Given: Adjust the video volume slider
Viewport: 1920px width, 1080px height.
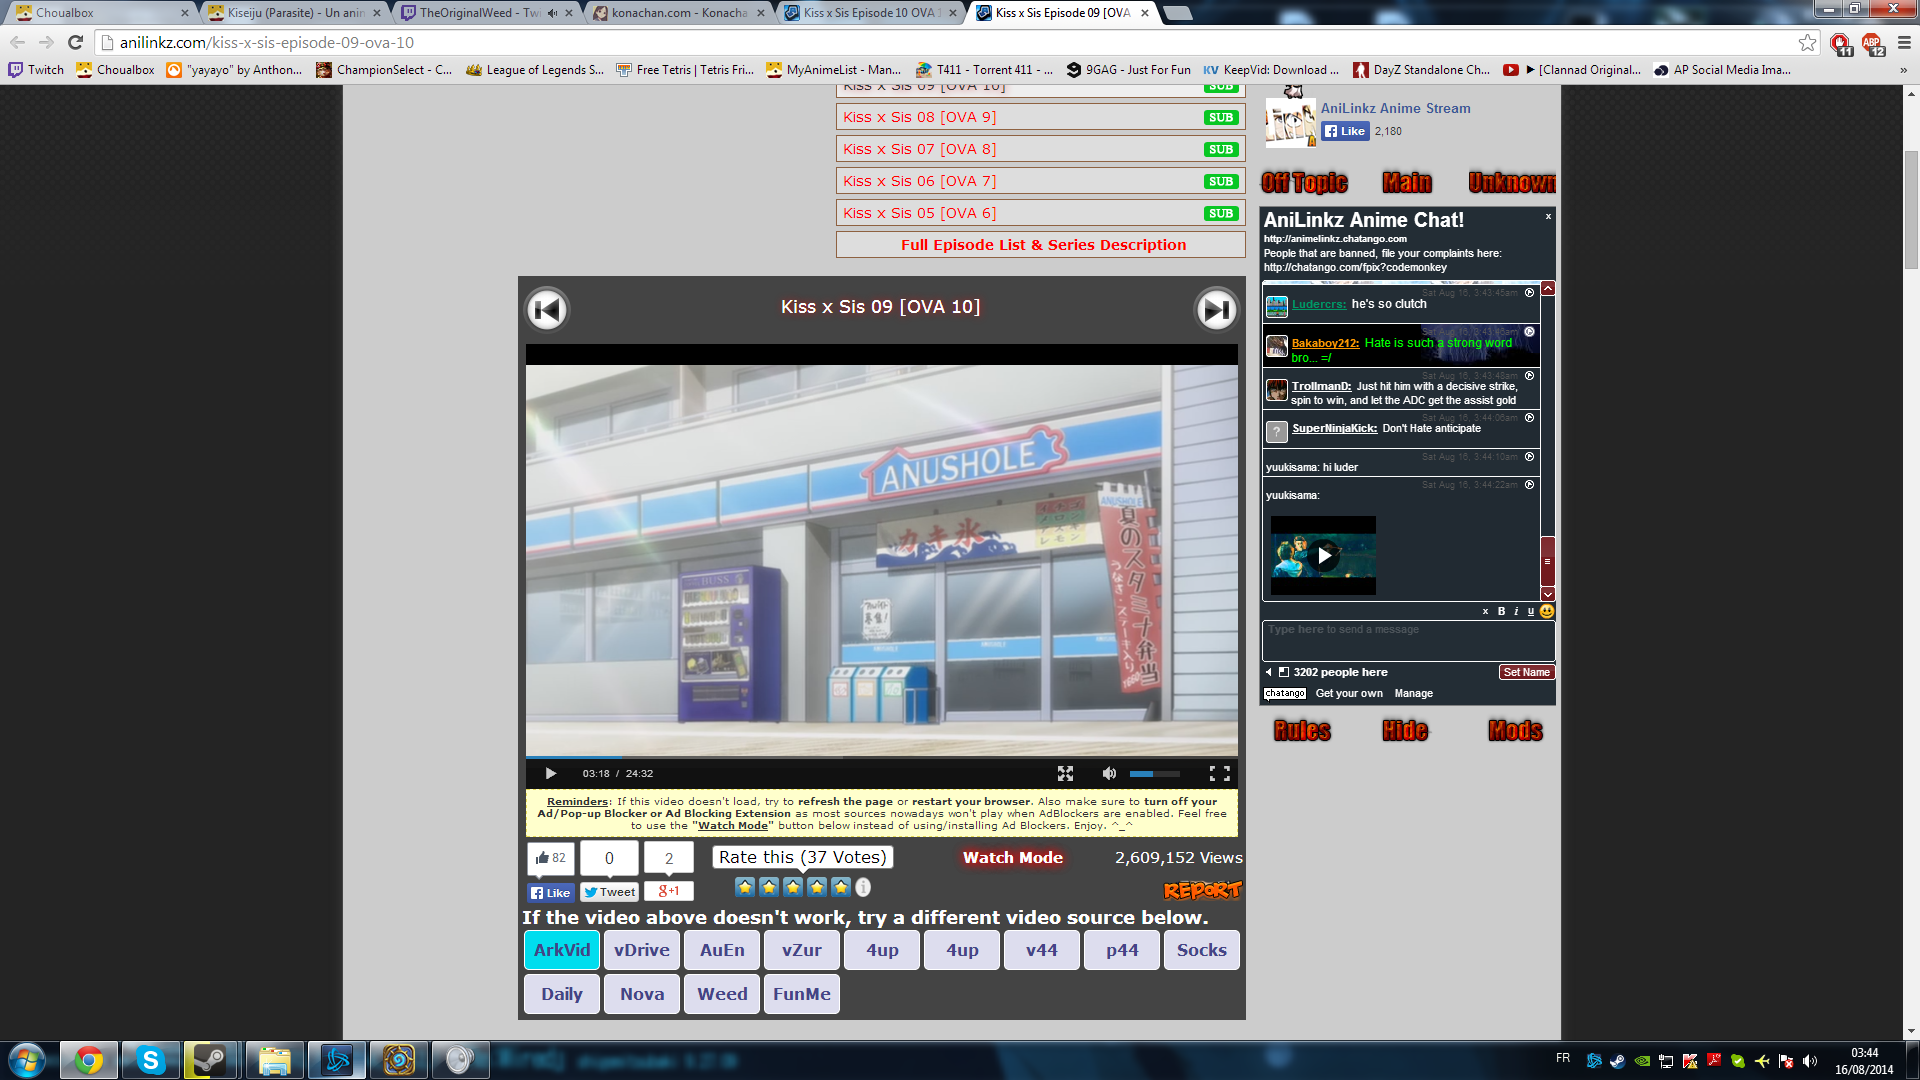Looking at the screenshot, I should coord(1153,773).
